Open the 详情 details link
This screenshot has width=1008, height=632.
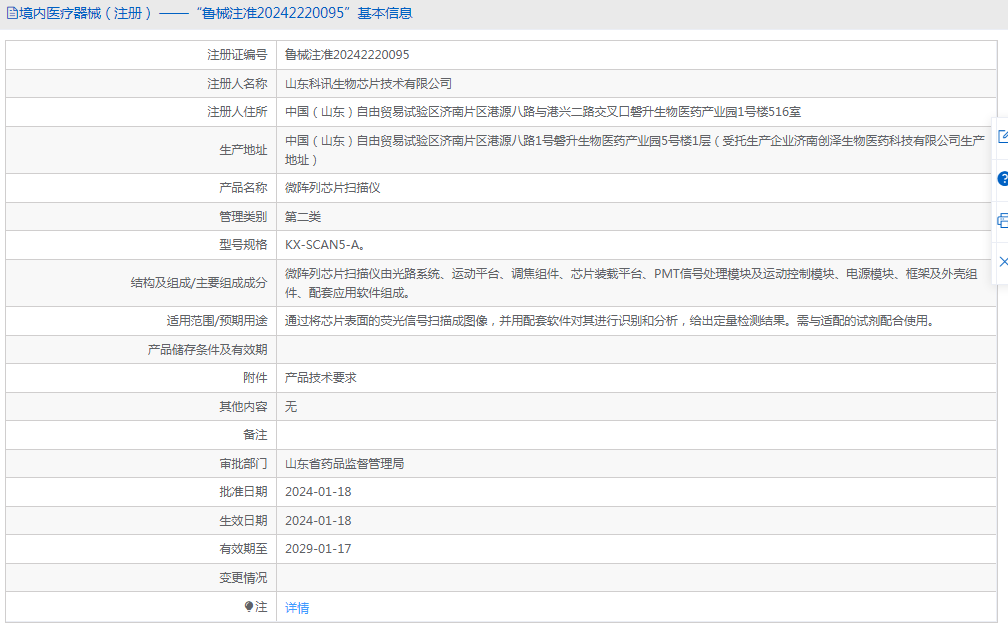297,608
